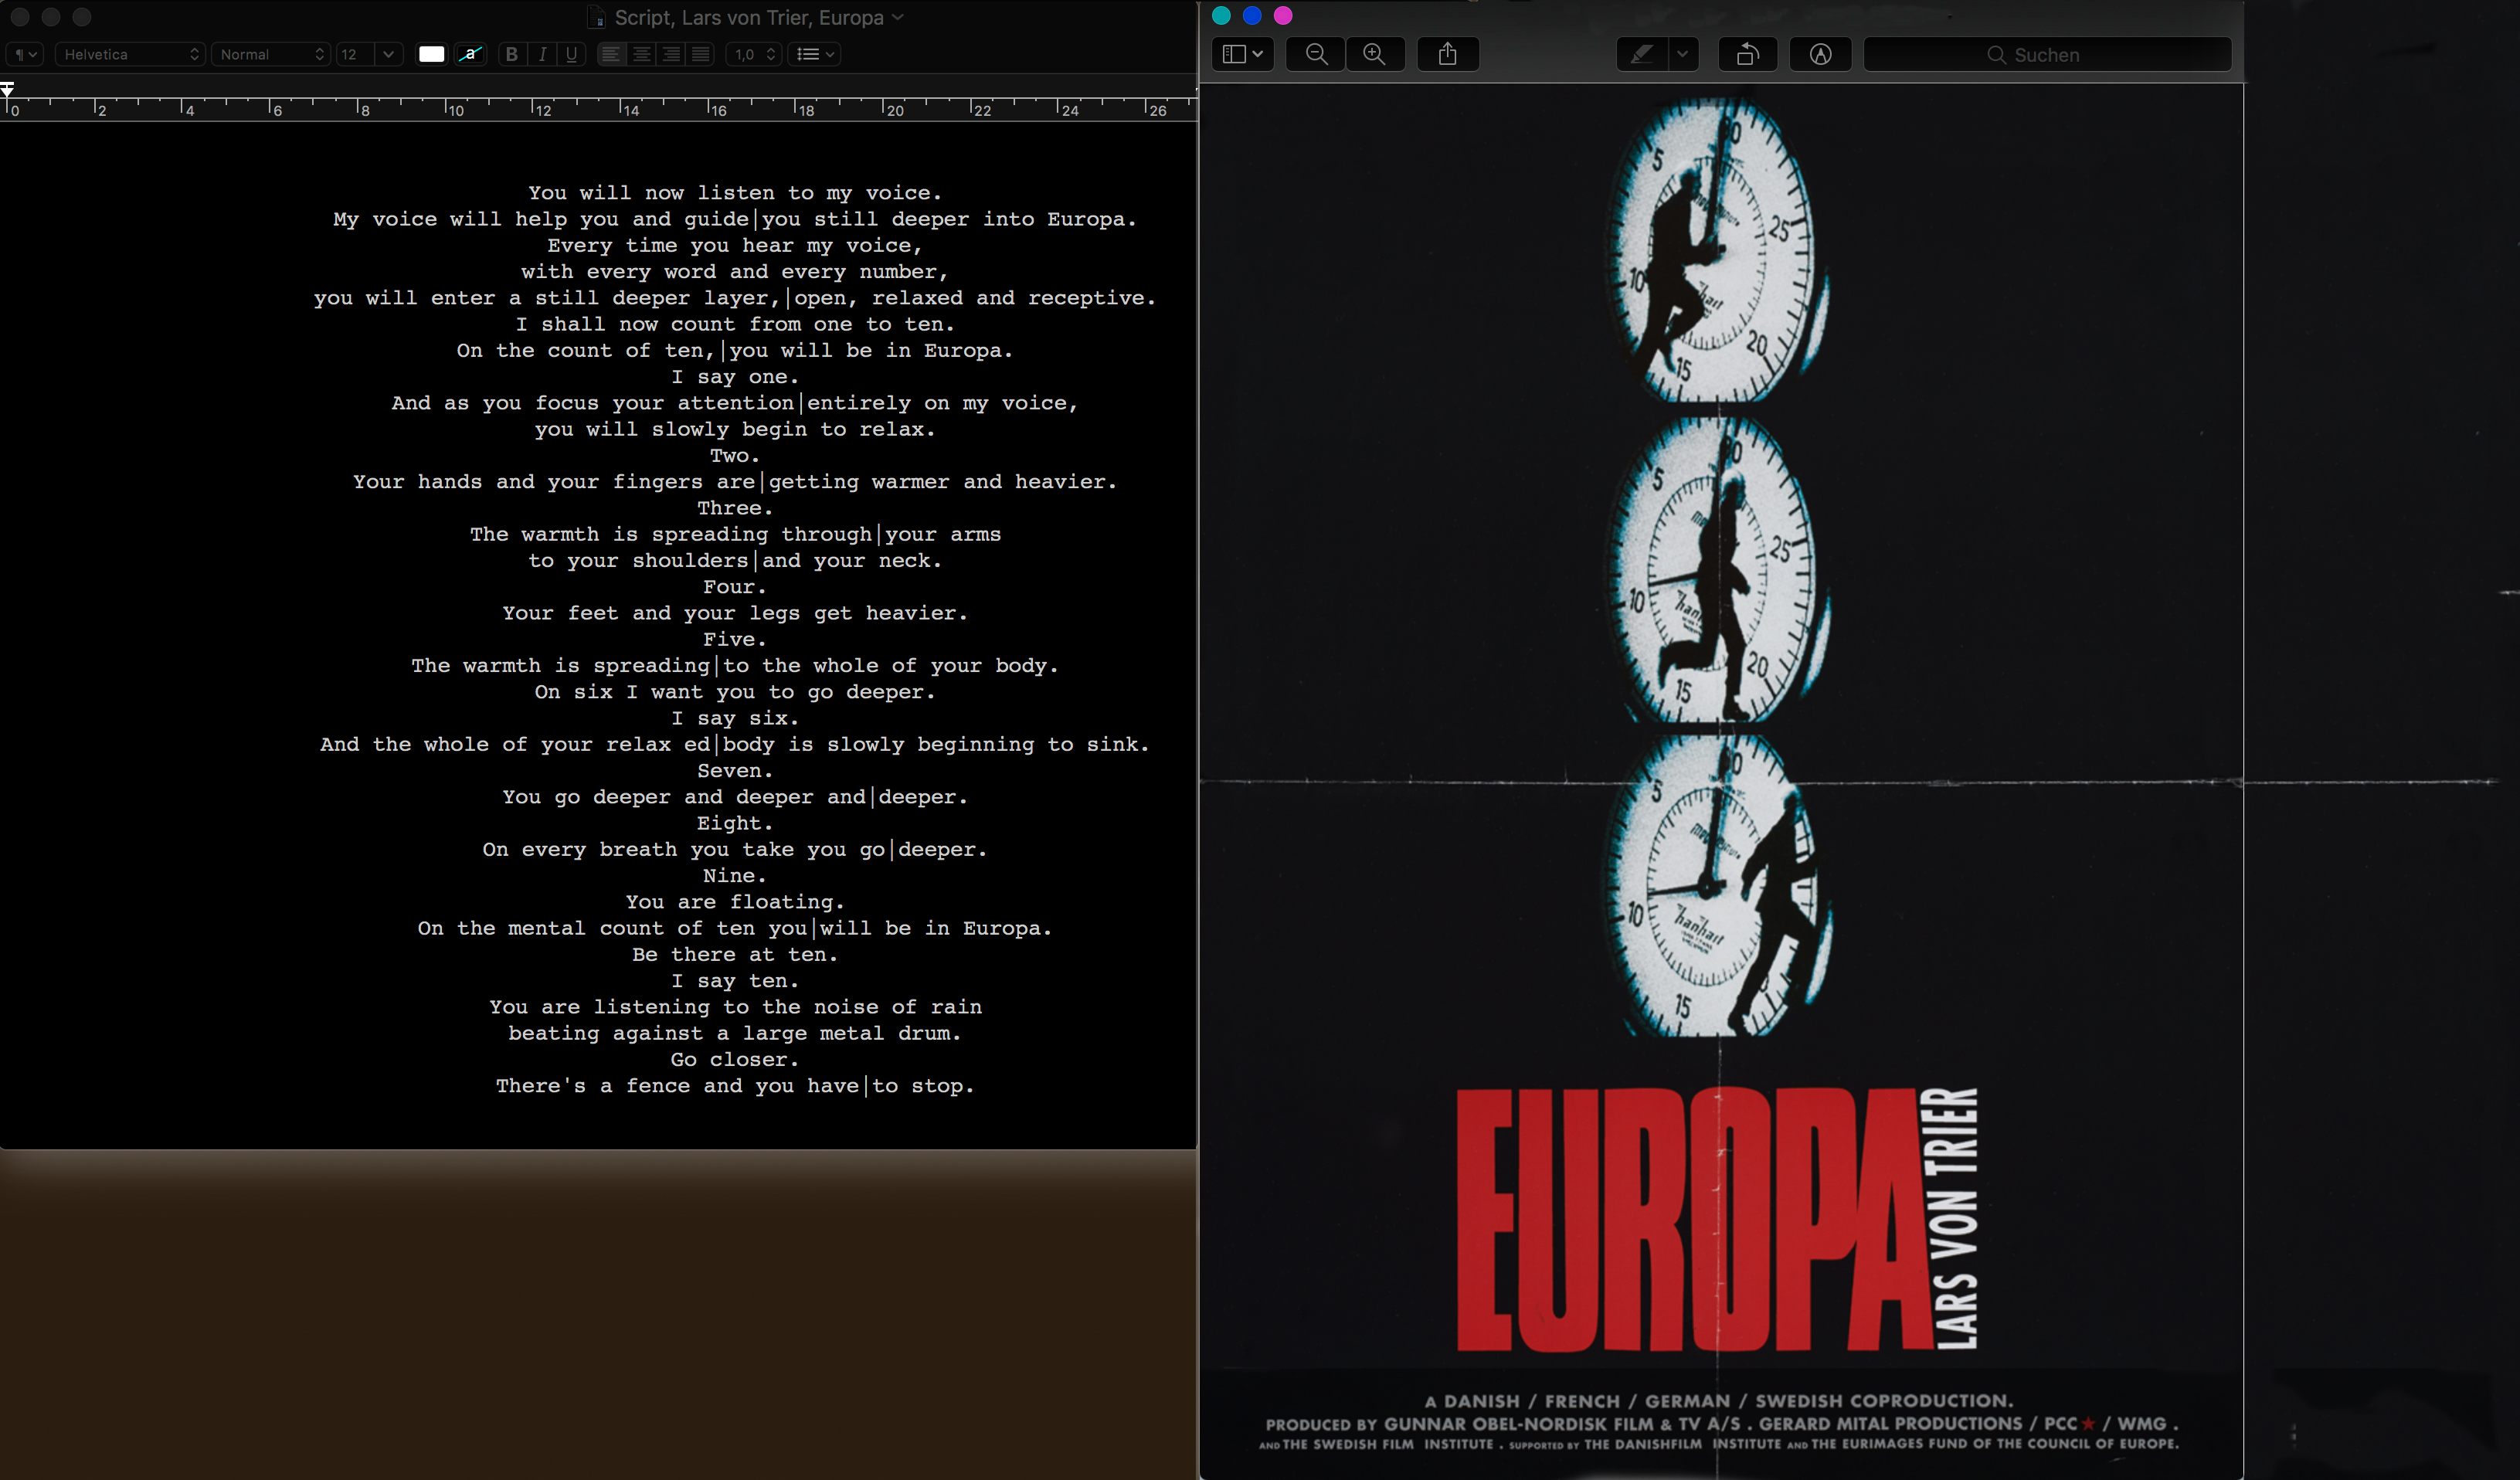Click the line 'You are floating.'
The height and width of the screenshot is (1480, 2520).
click(735, 902)
